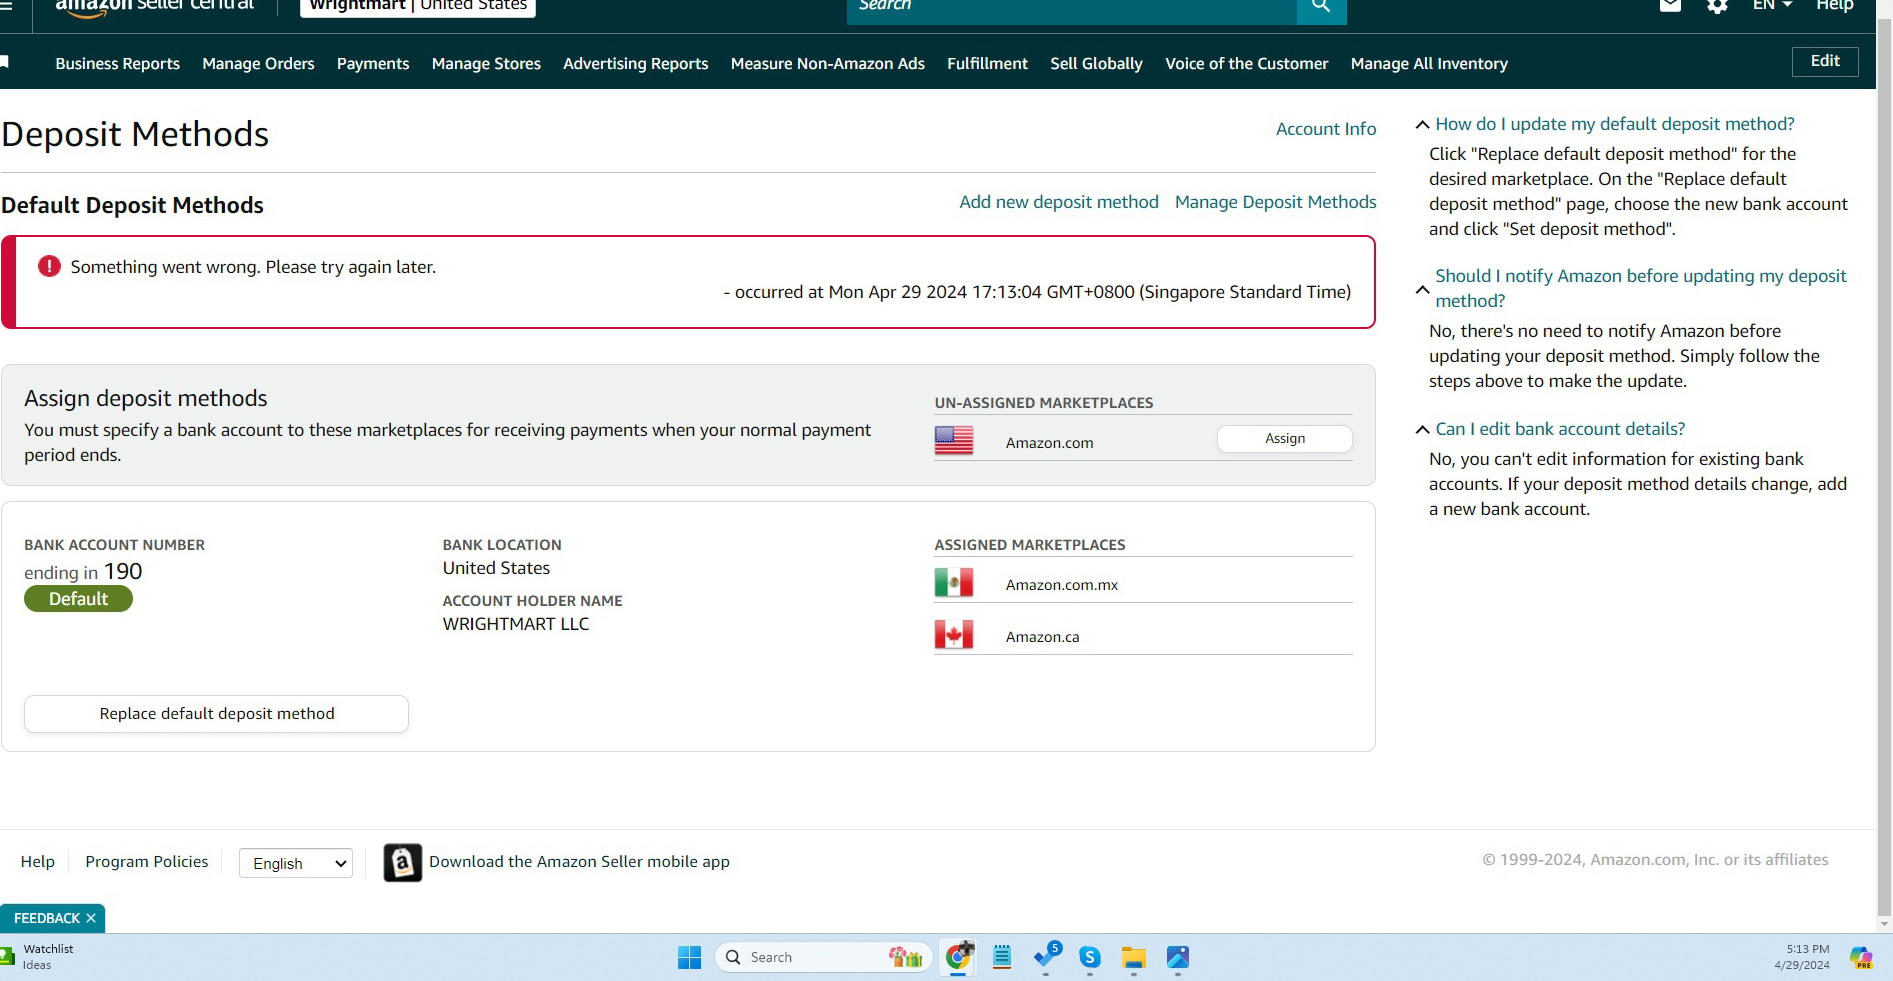Image resolution: width=1893 pixels, height=981 pixels.
Task: Open the Notepad app in taskbar
Action: tap(1002, 957)
